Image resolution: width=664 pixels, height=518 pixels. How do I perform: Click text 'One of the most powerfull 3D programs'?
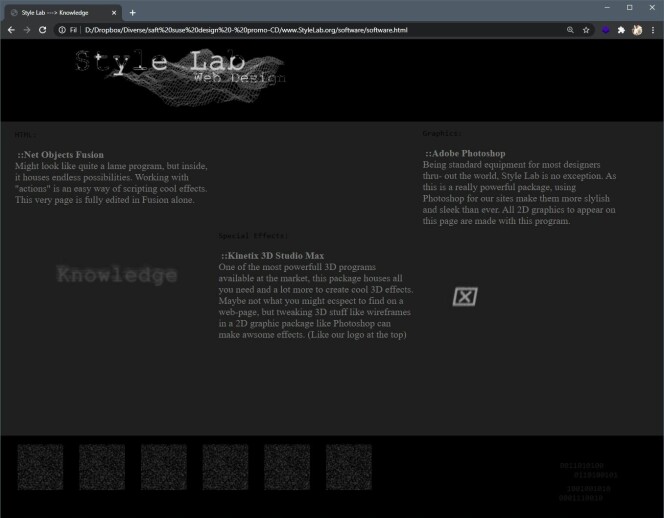coord(297,267)
